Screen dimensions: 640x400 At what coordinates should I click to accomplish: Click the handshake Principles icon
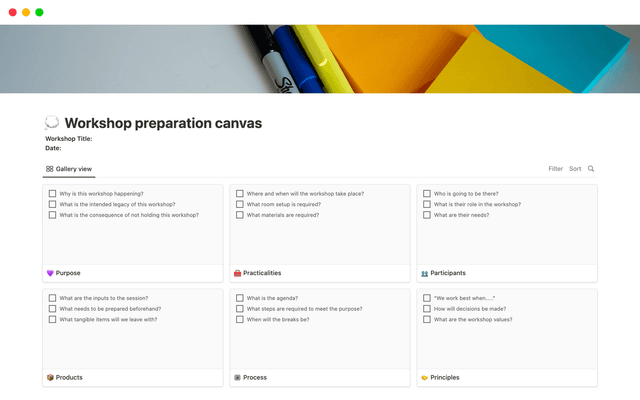coord(425,377)
